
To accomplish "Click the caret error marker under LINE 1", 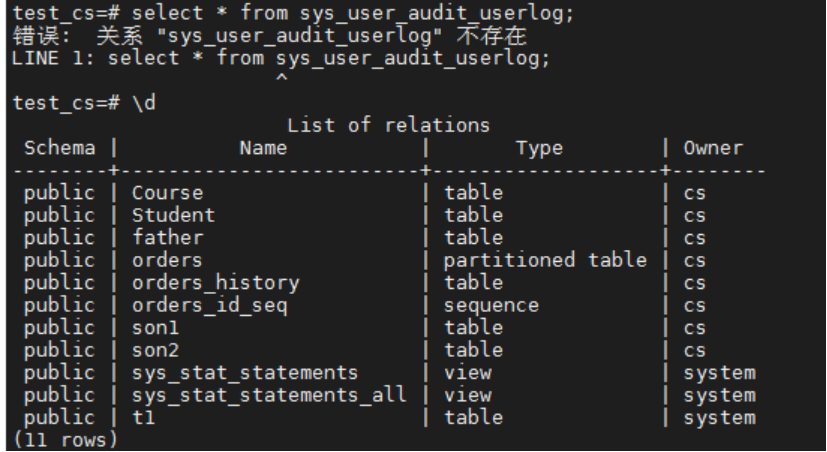I will [281, 78].
